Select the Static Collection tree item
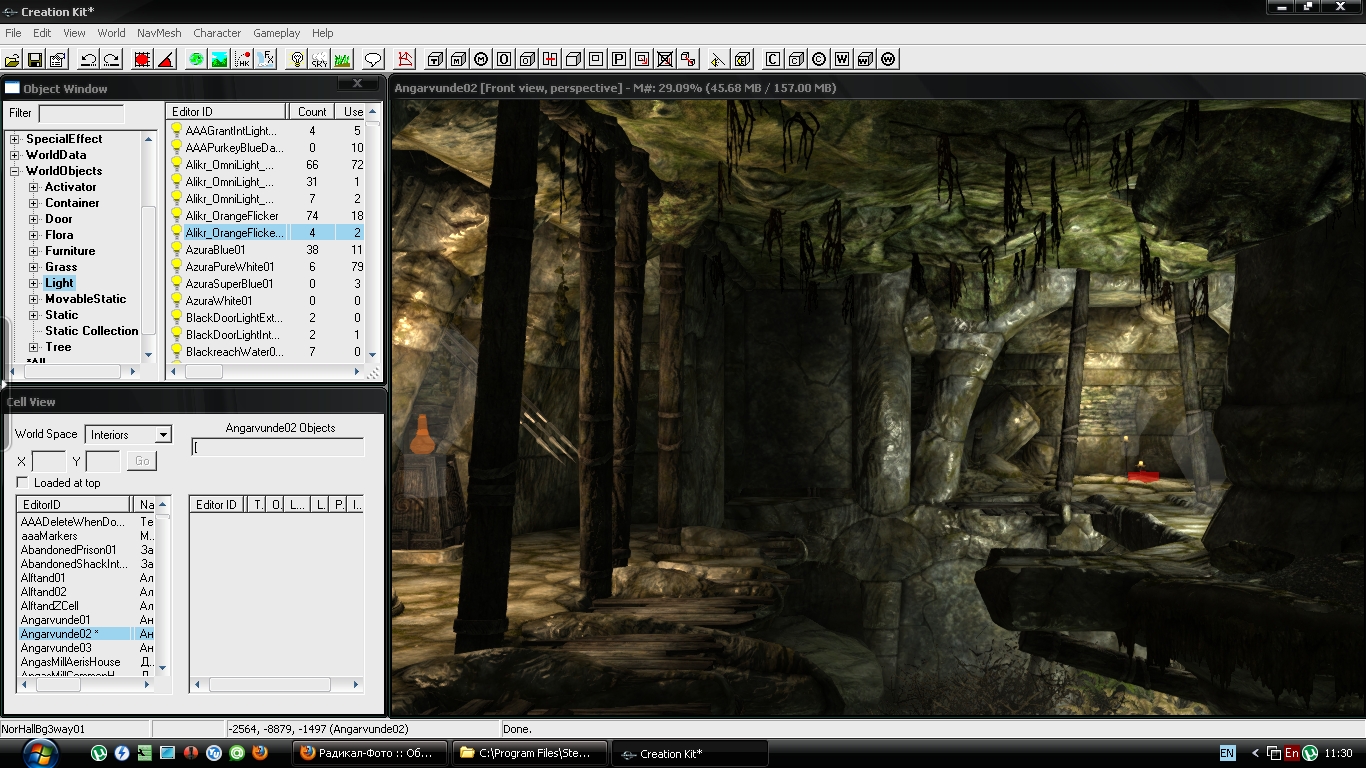This screenshot has height=768, width=1366. click(91, 331)
